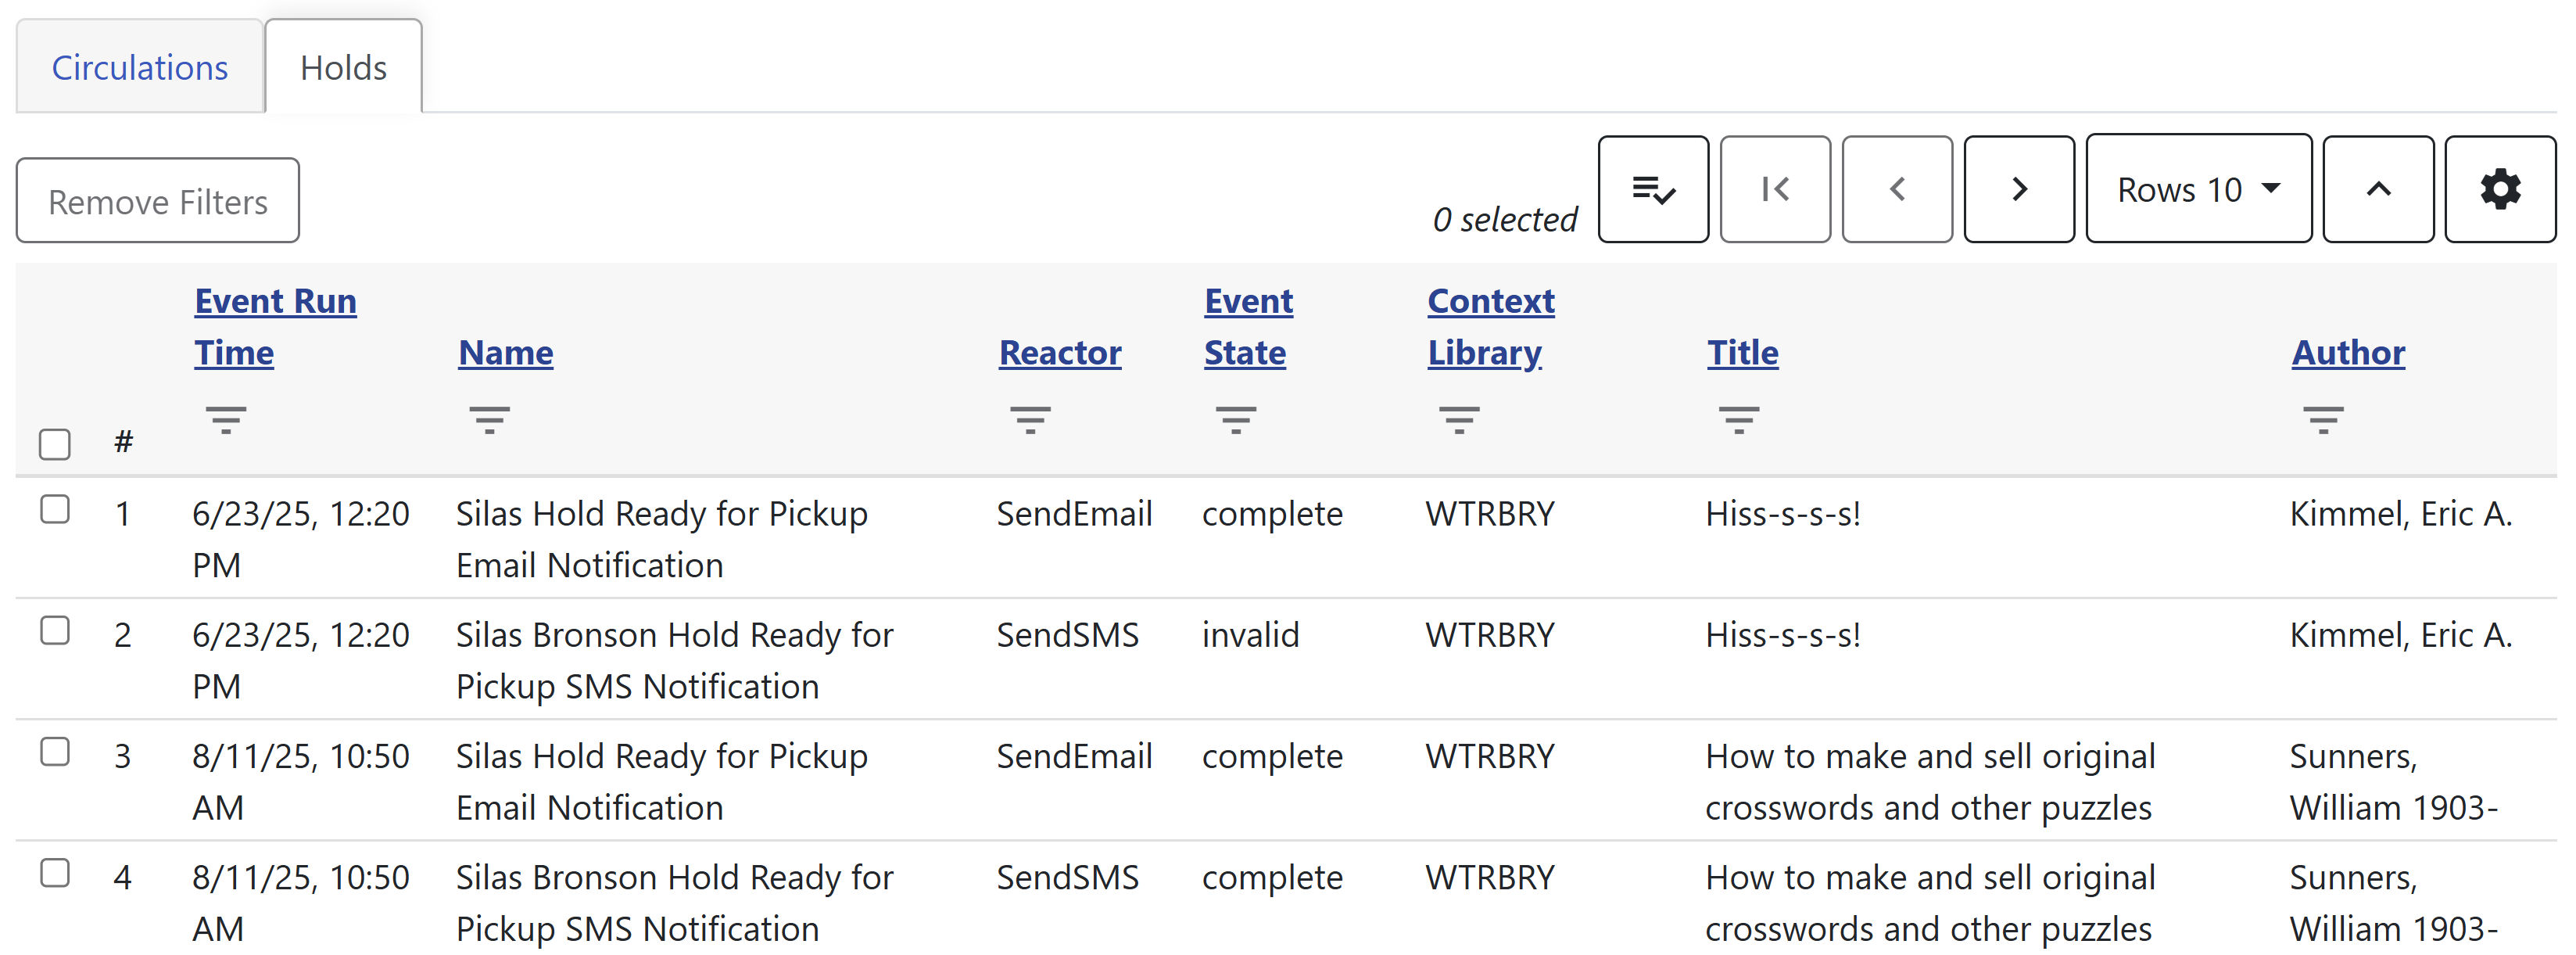Open filter for Event State column
The image size is (2576, 955).
(x=1235, y=420)
